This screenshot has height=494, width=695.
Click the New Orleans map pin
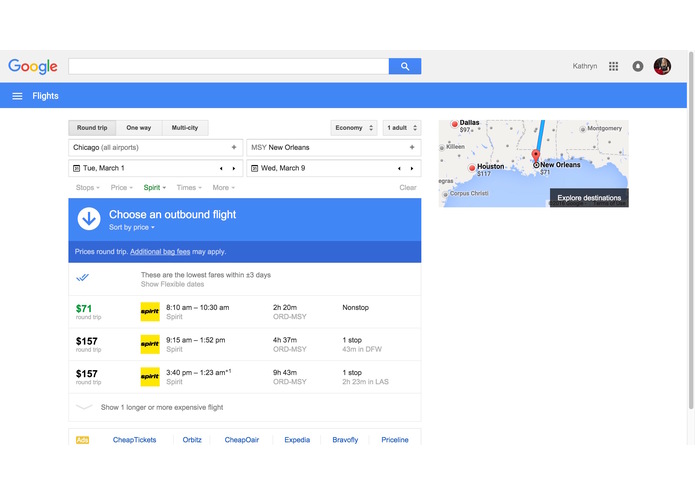coord(536,156)
